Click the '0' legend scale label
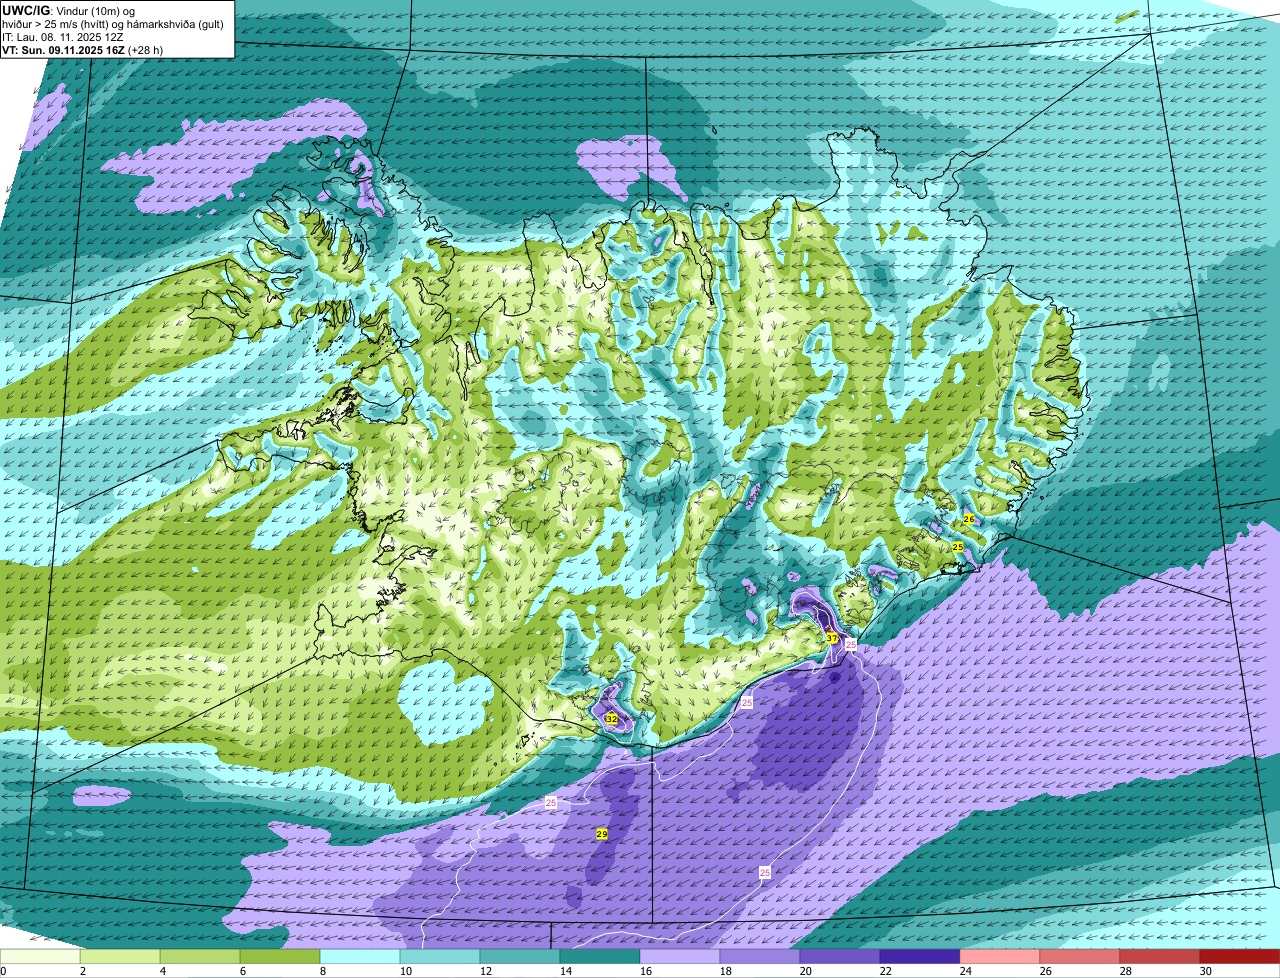Screen dimensions: 1280x978 click(3, 971)
